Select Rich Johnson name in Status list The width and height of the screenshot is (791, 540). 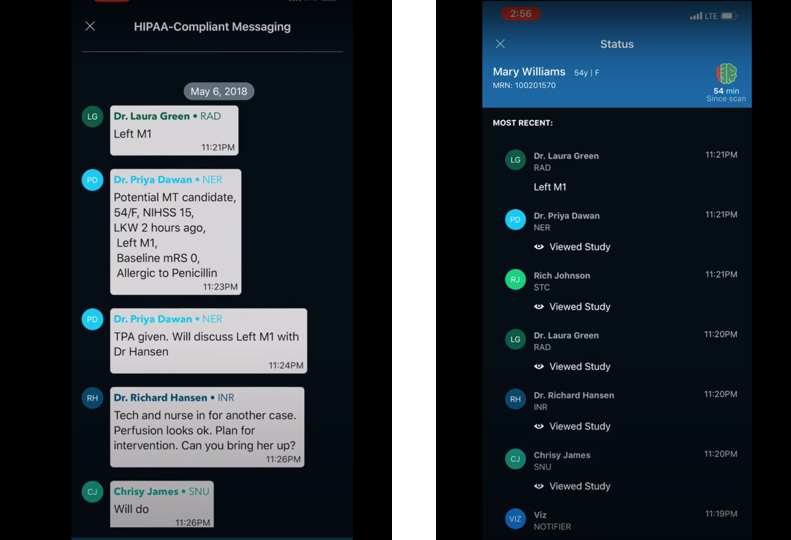(x=562, y=276)
